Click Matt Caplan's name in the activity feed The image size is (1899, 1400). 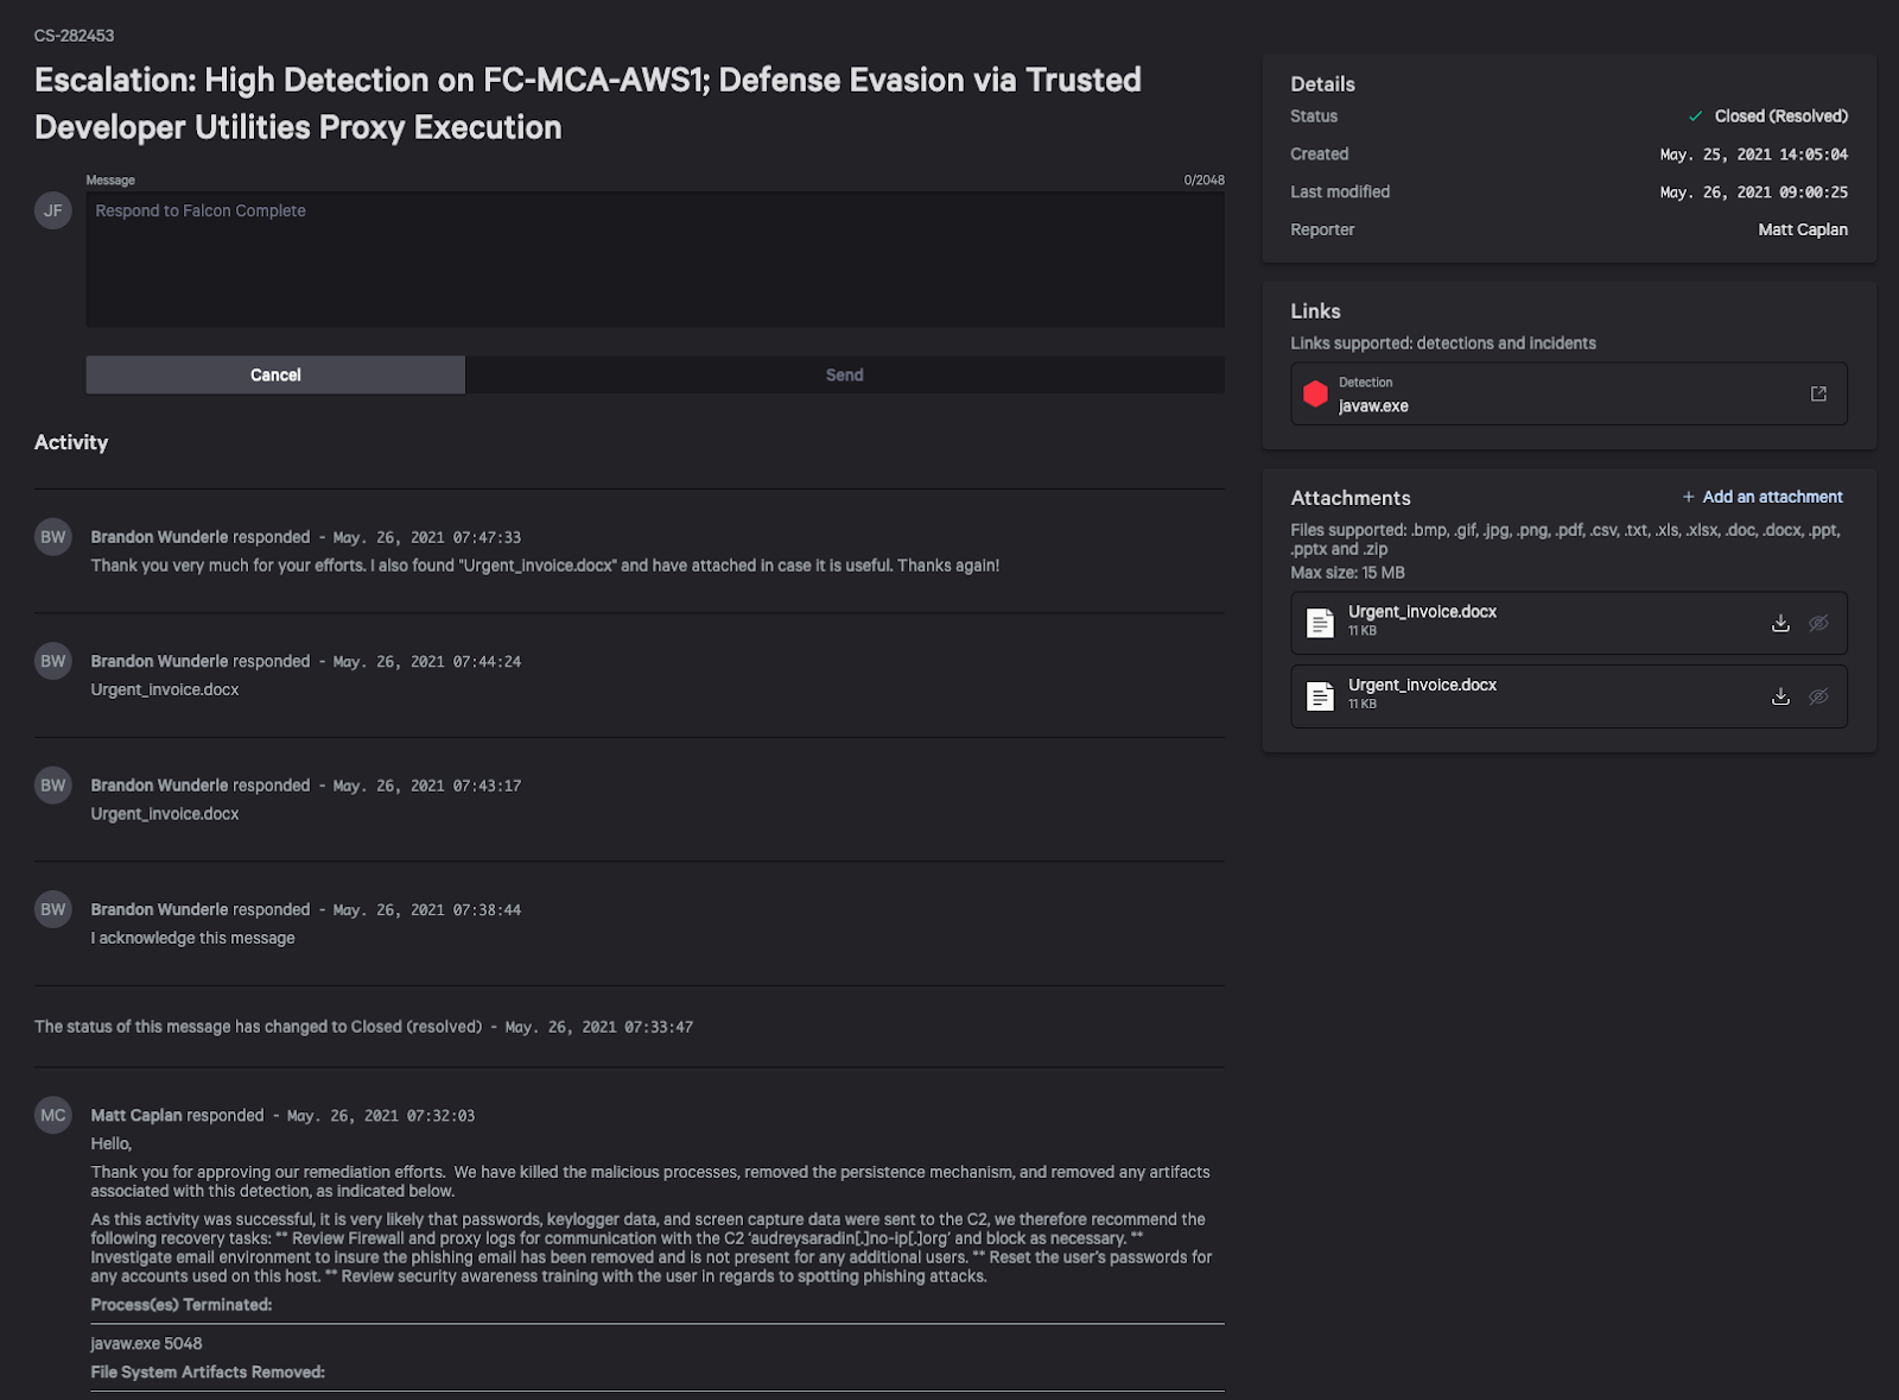pyautogui.click(x=136, y=1115)
